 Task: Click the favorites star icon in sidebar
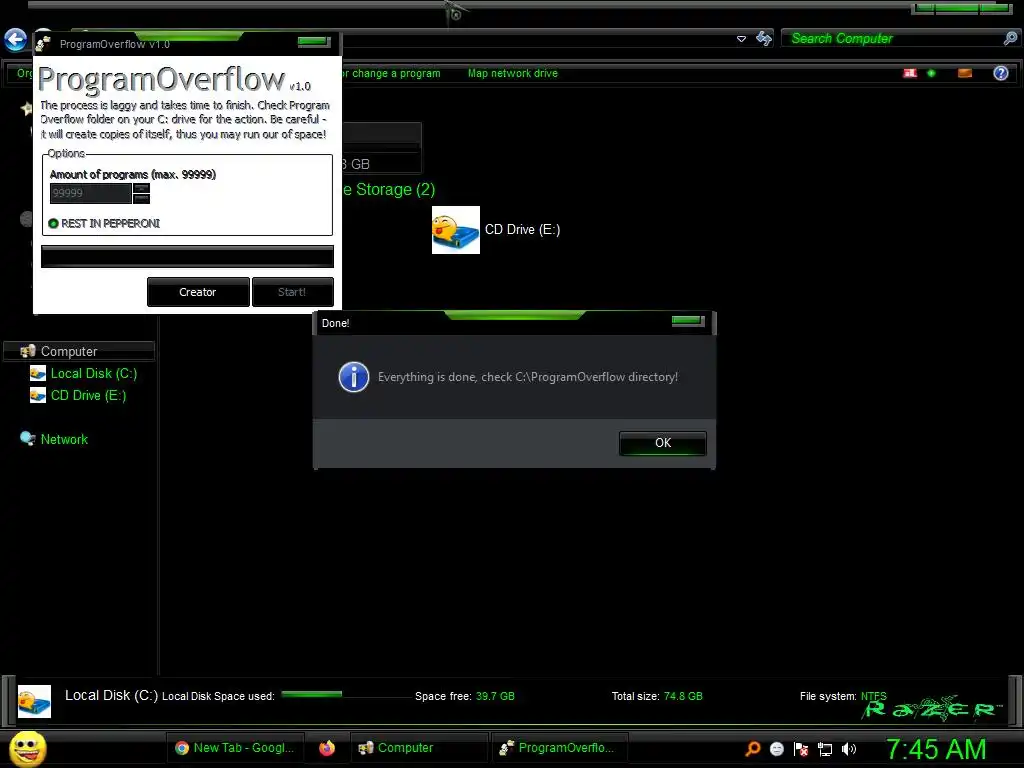[x=26, y=108]
